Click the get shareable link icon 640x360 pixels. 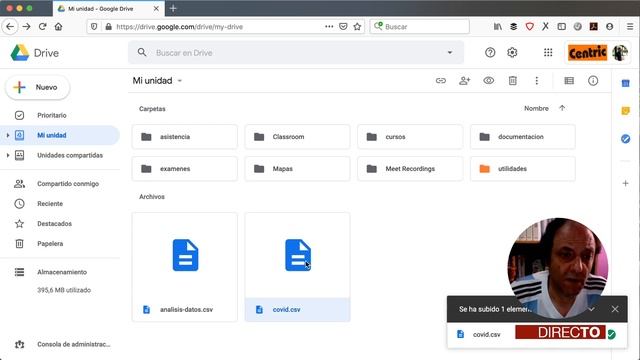pos(441,81)
